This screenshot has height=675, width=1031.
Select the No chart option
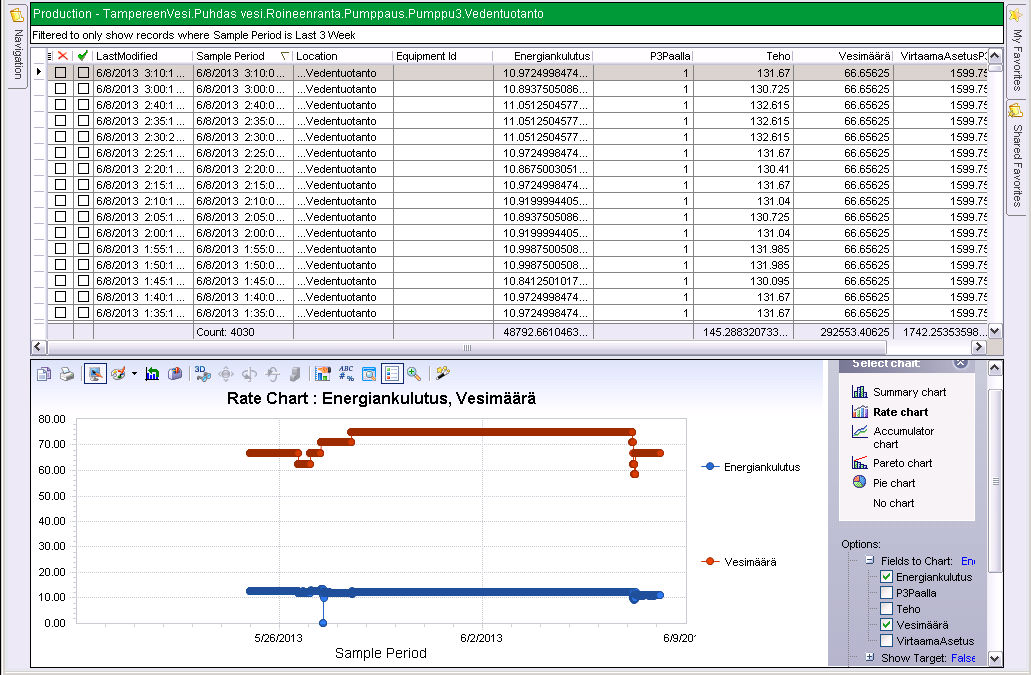893,503
